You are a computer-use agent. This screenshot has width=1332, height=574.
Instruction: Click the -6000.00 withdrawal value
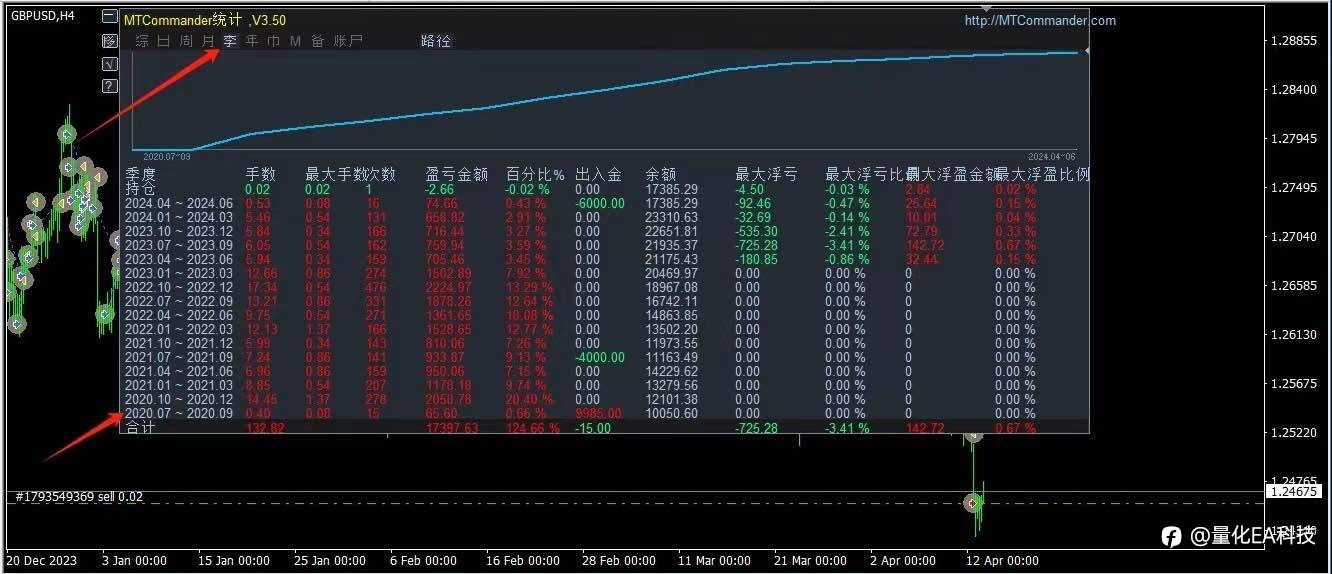click(x=600, y=203)
